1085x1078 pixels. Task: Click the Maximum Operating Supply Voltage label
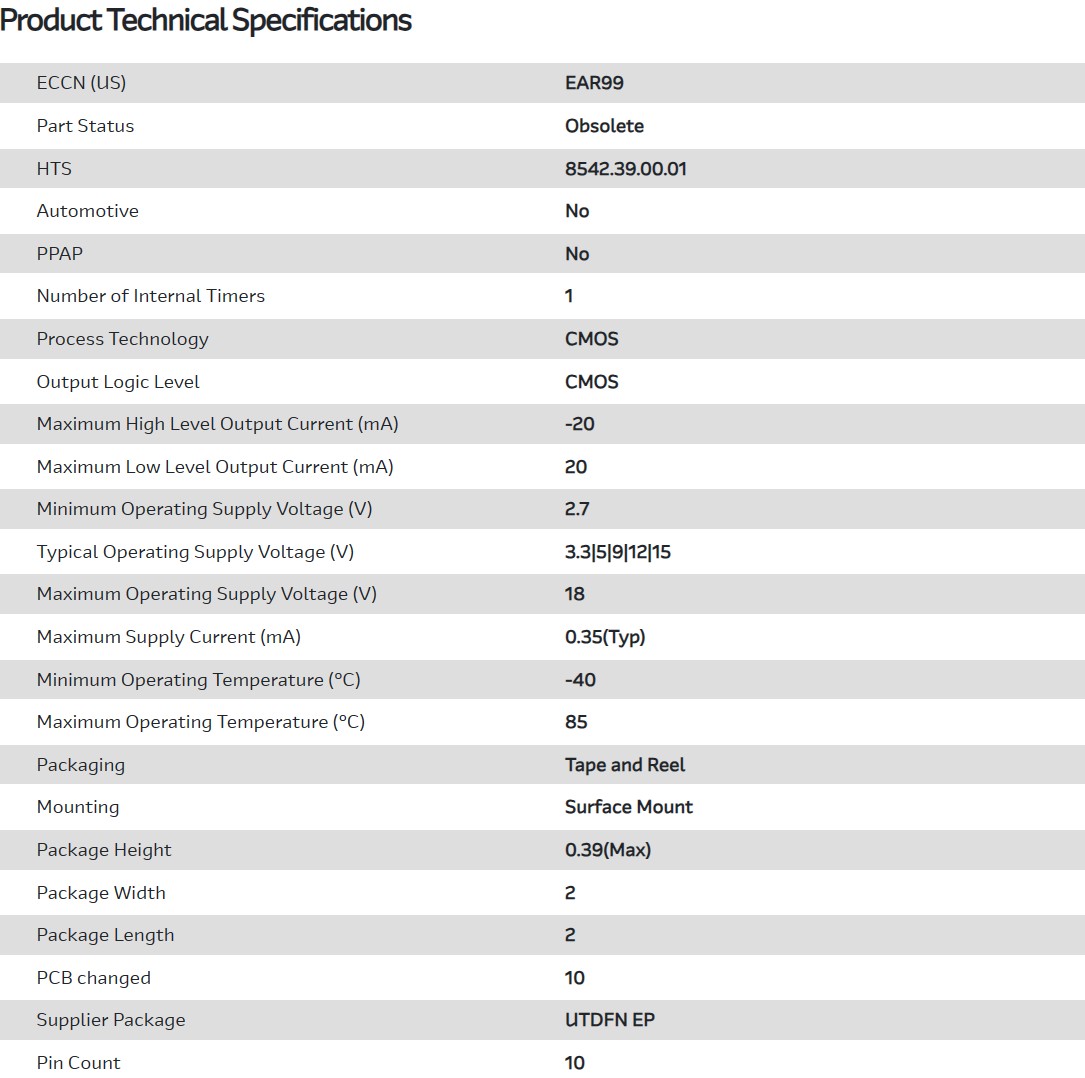pos(206,594)
